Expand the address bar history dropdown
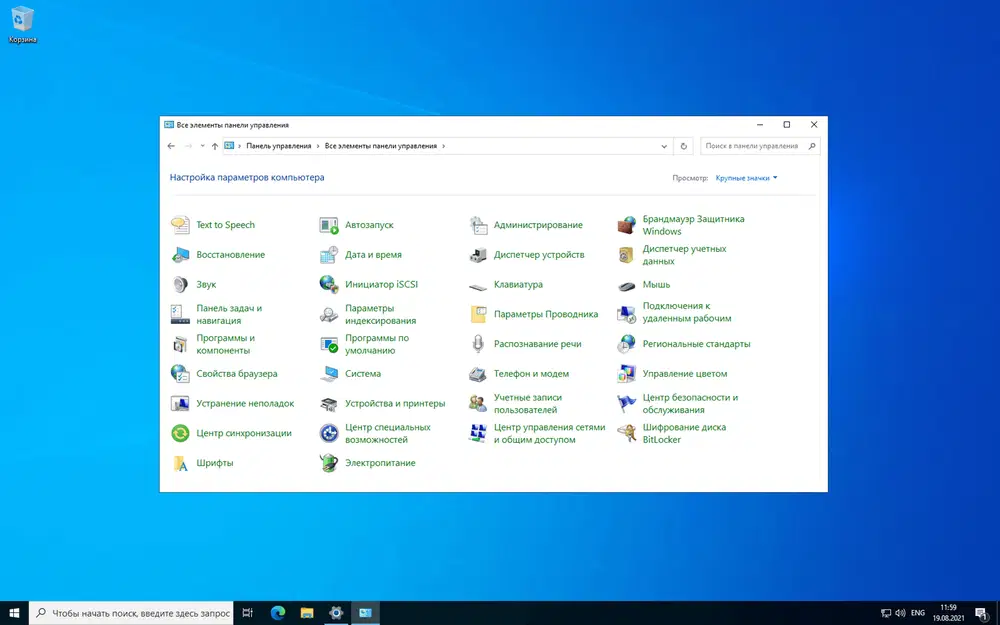1000x625 pixels. click(x=664, y=146)
